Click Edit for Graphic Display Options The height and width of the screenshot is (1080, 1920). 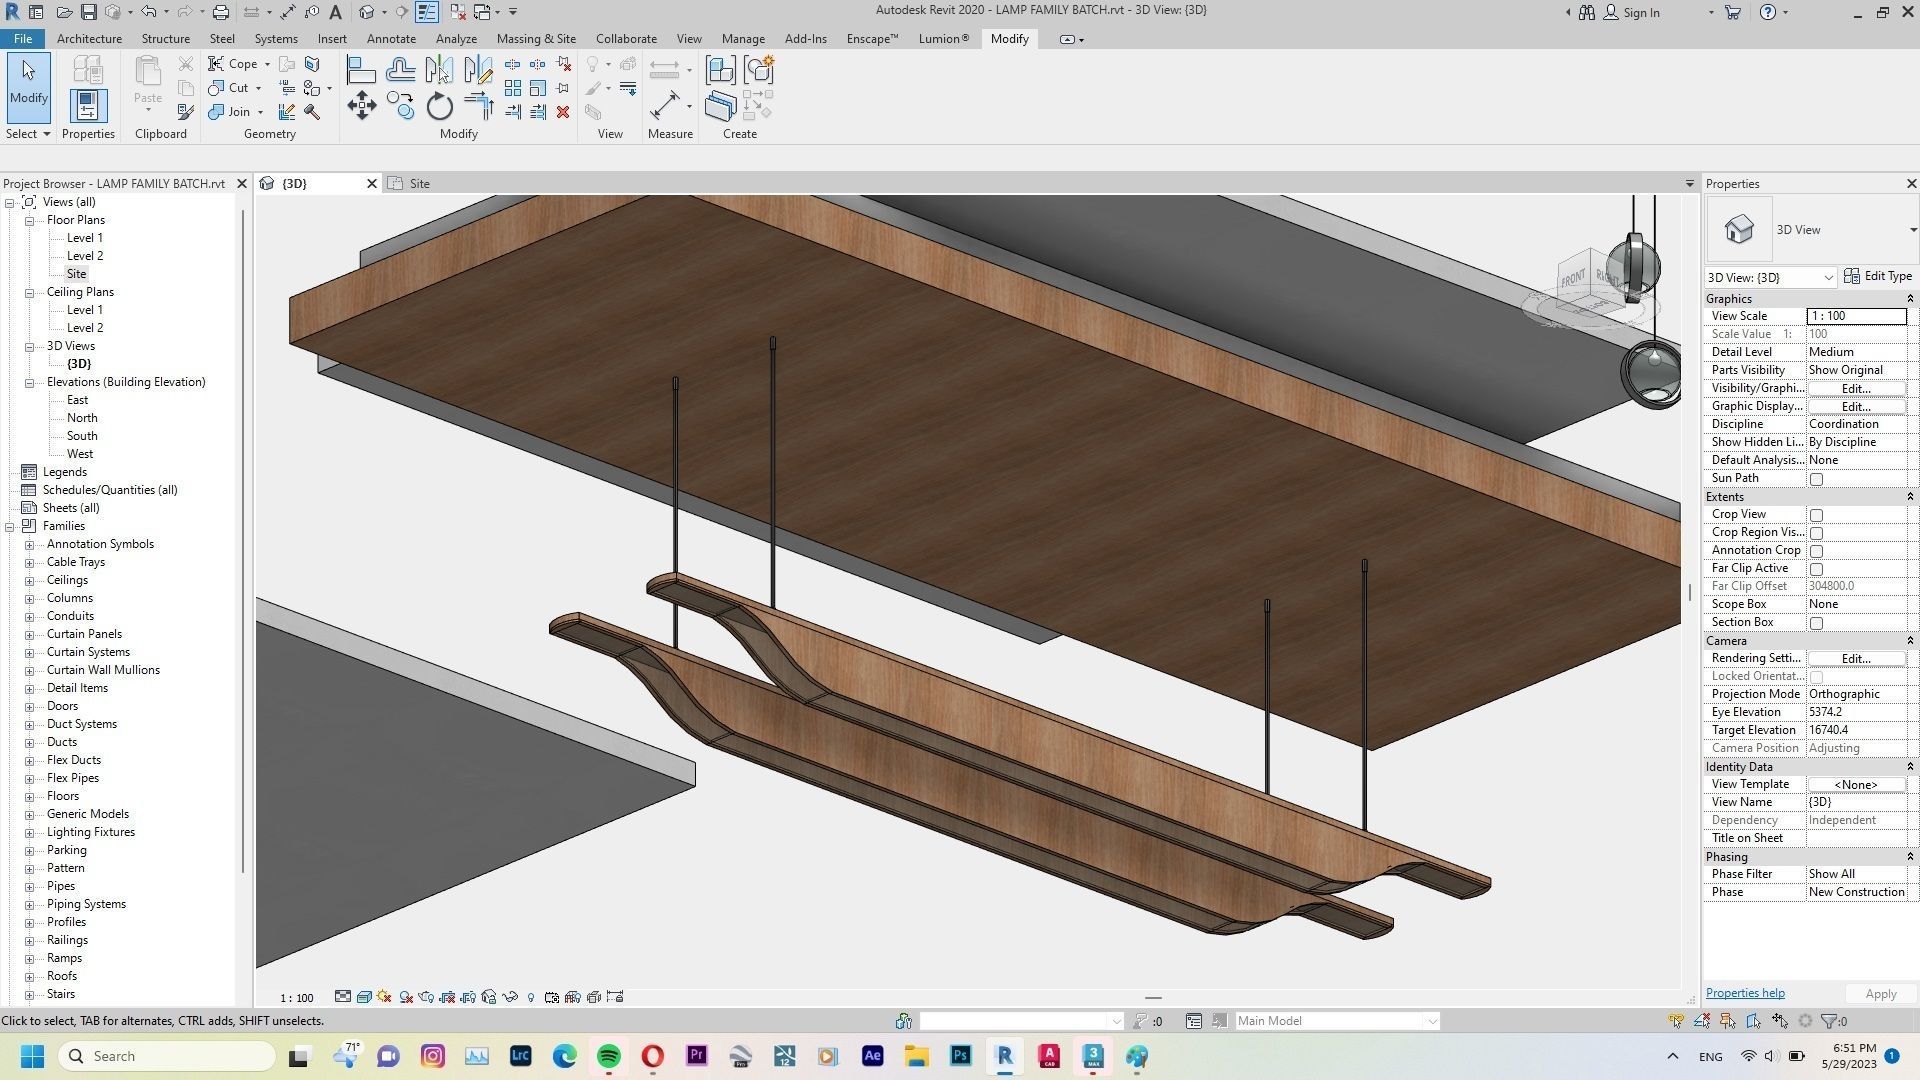click(1856, 407)
